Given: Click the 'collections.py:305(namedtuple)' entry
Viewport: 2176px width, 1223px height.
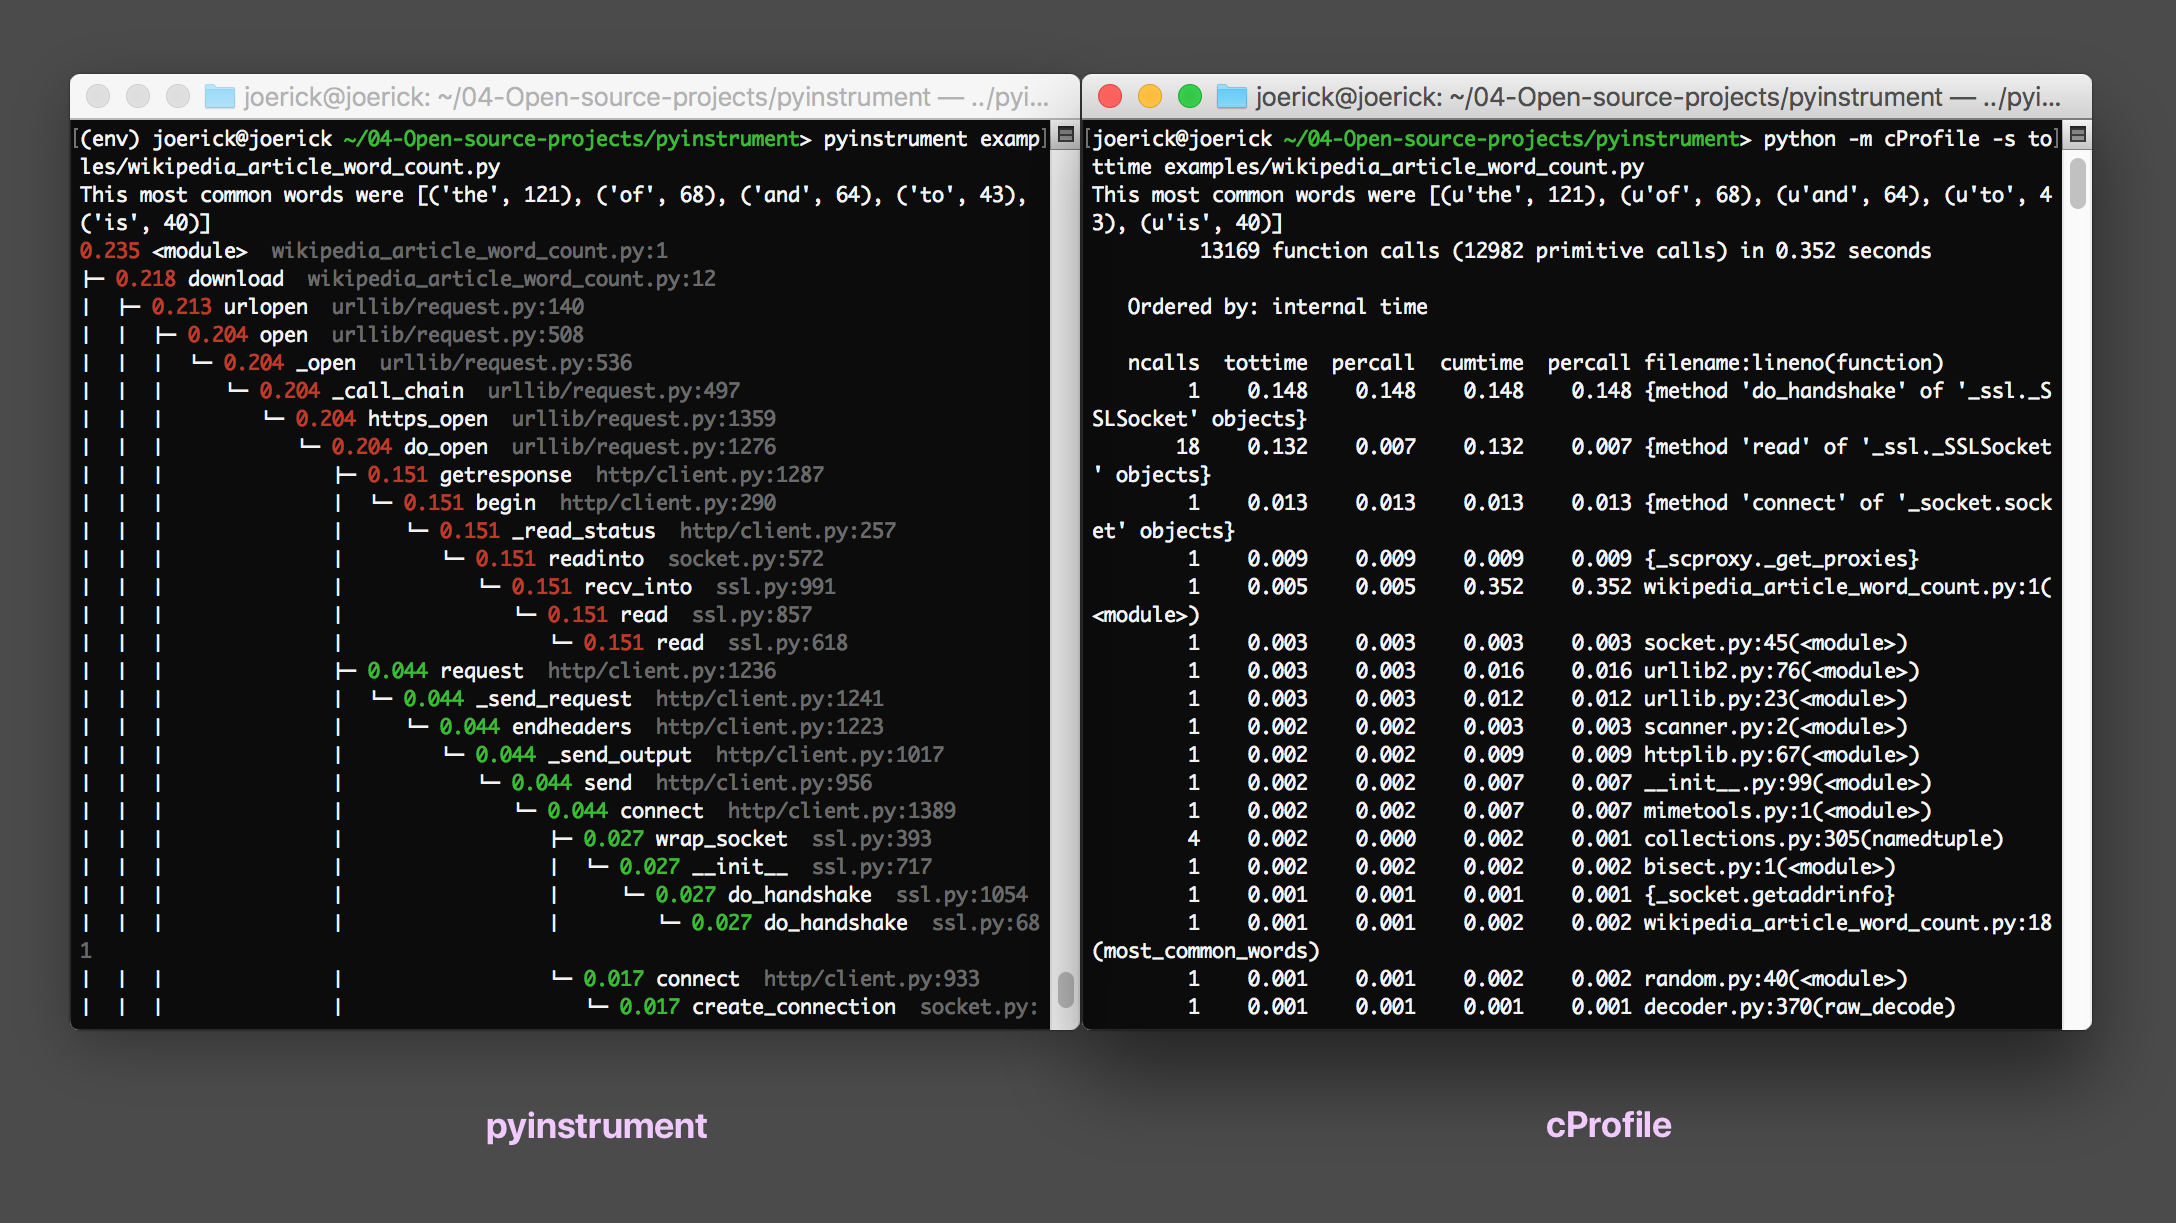Looking at the screenshot, I should coord(1824,838).
